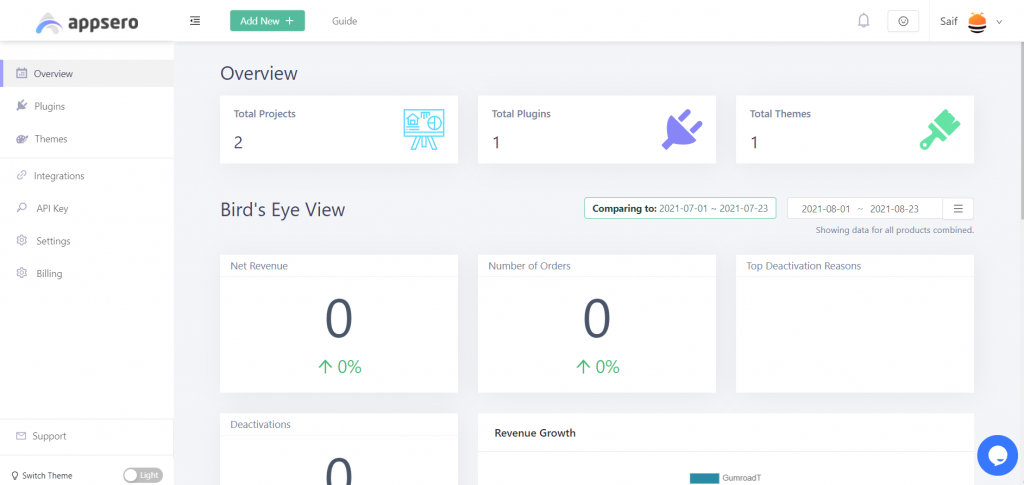Click the Appsero logo
Screen dimensions: 1024x485
tap(87, 23)
